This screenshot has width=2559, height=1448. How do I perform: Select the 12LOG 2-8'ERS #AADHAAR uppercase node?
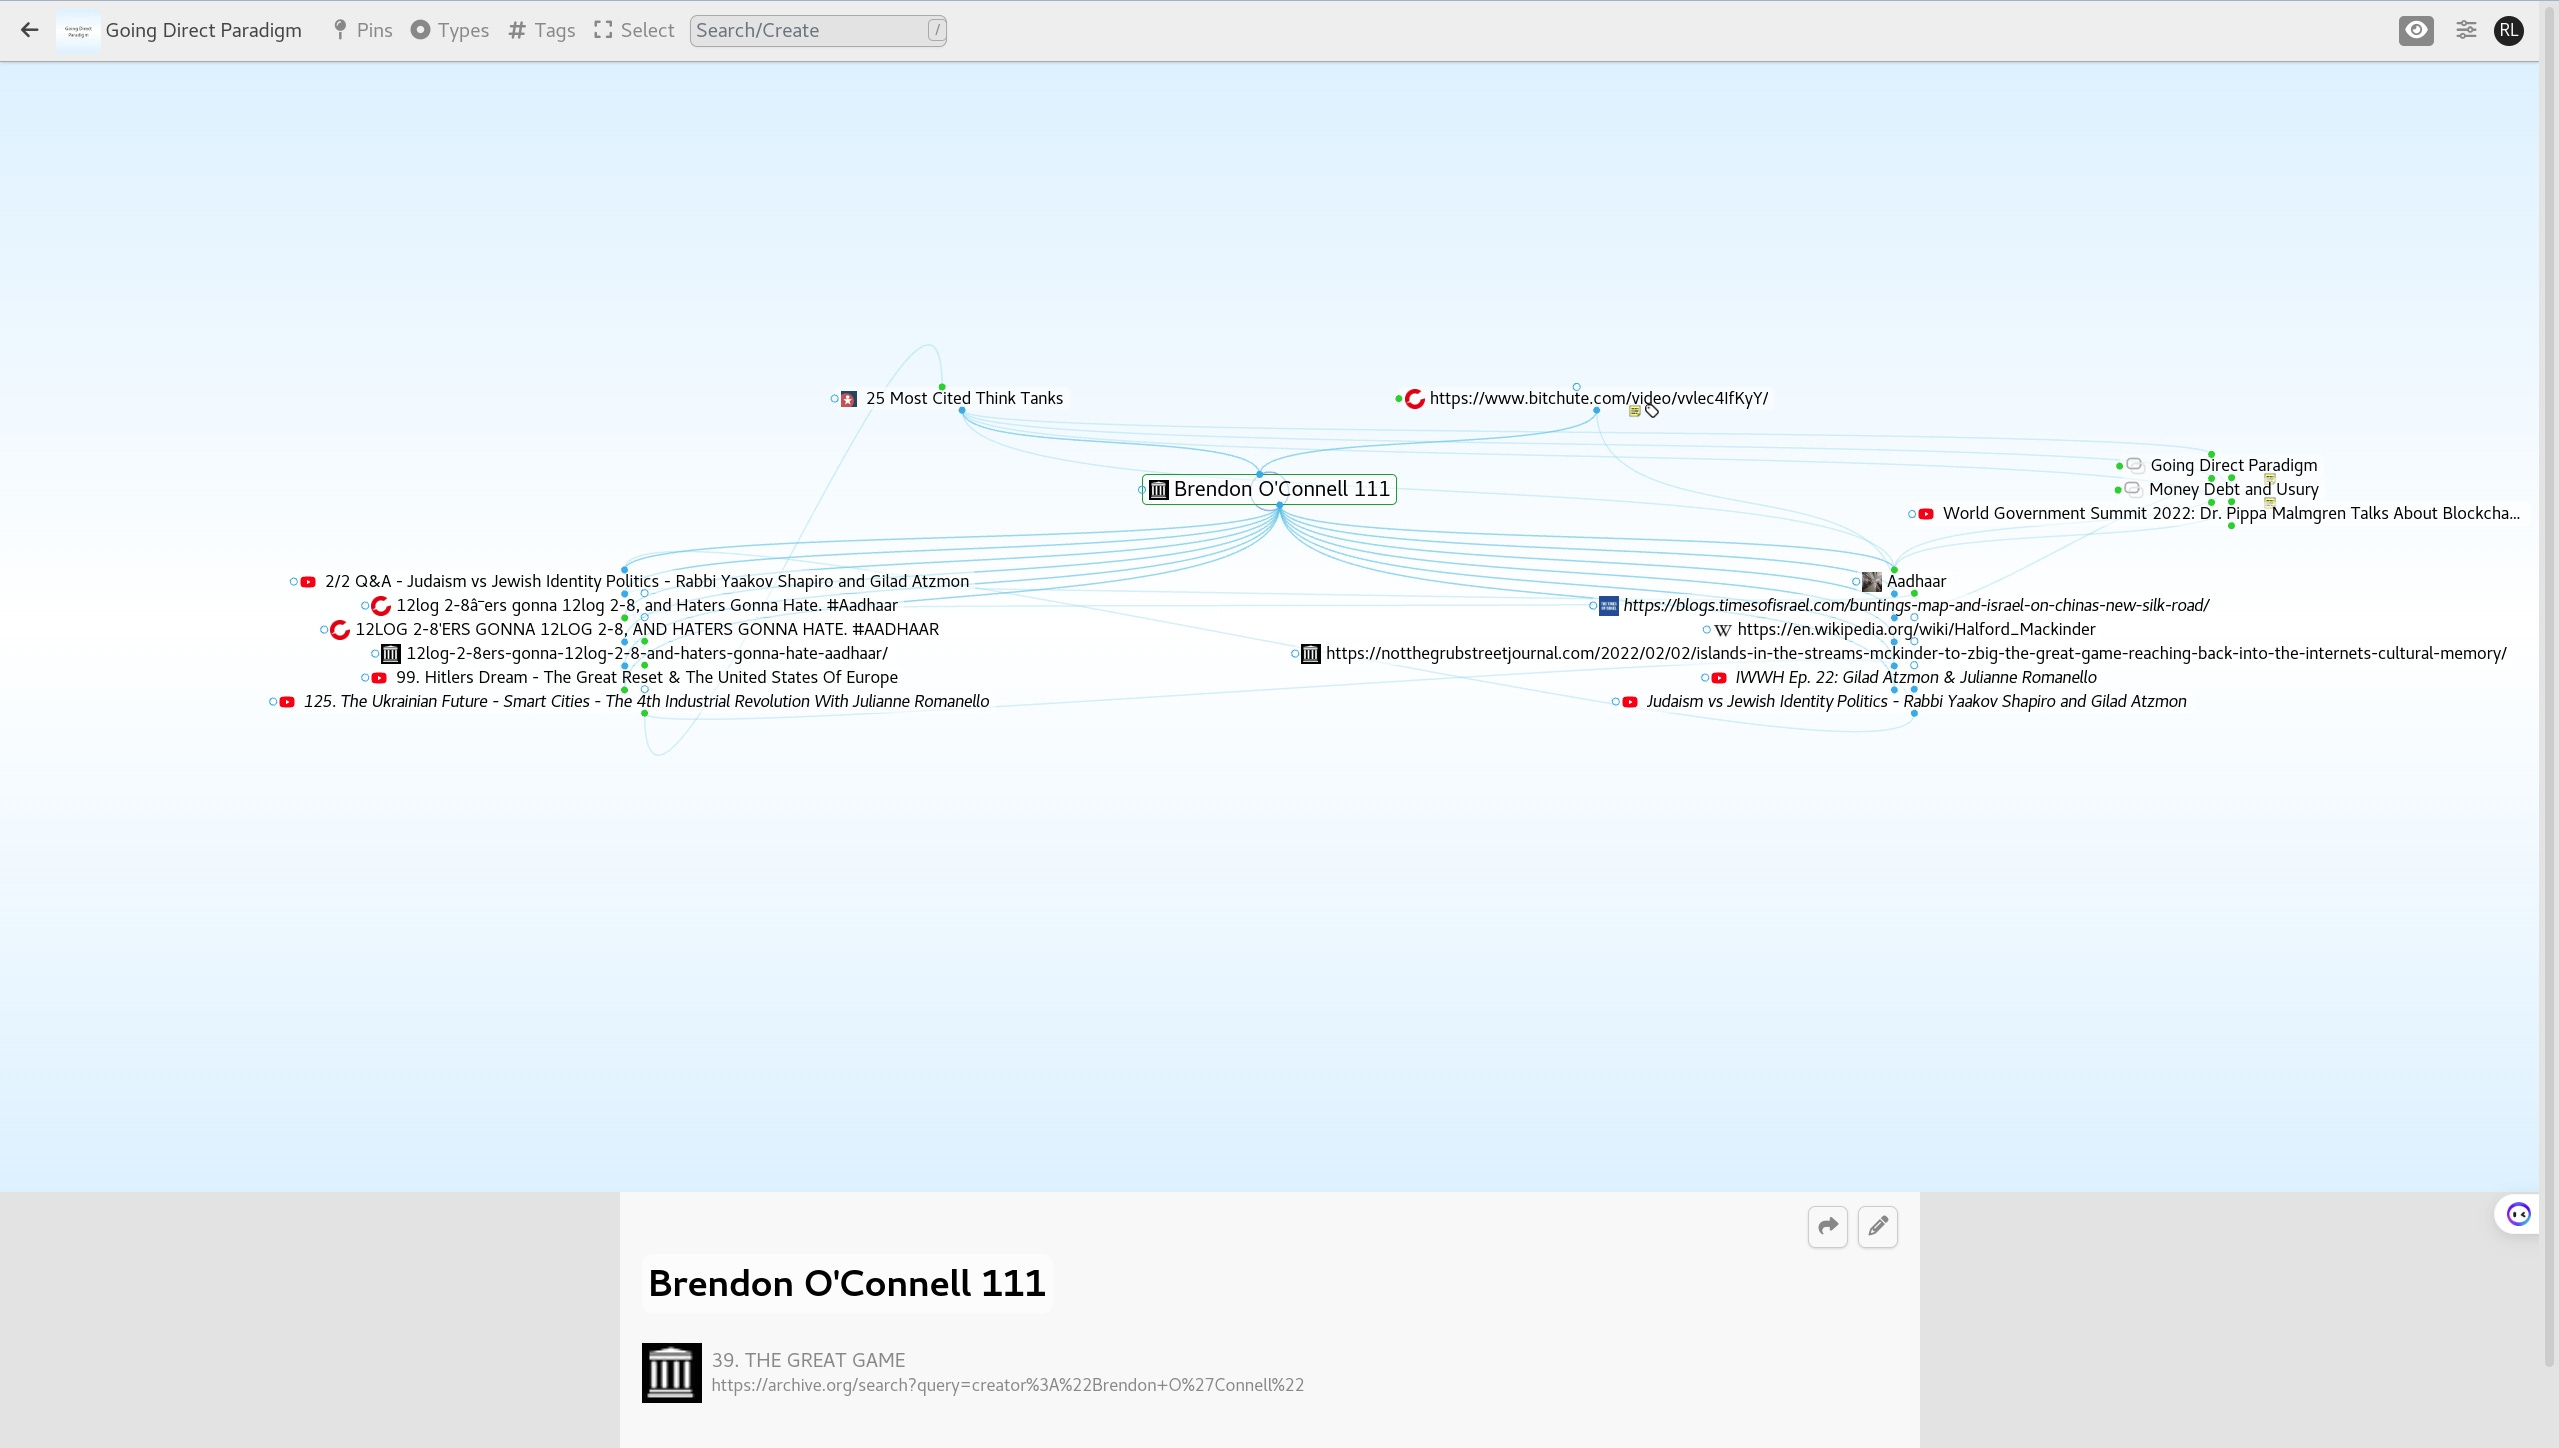647,629
